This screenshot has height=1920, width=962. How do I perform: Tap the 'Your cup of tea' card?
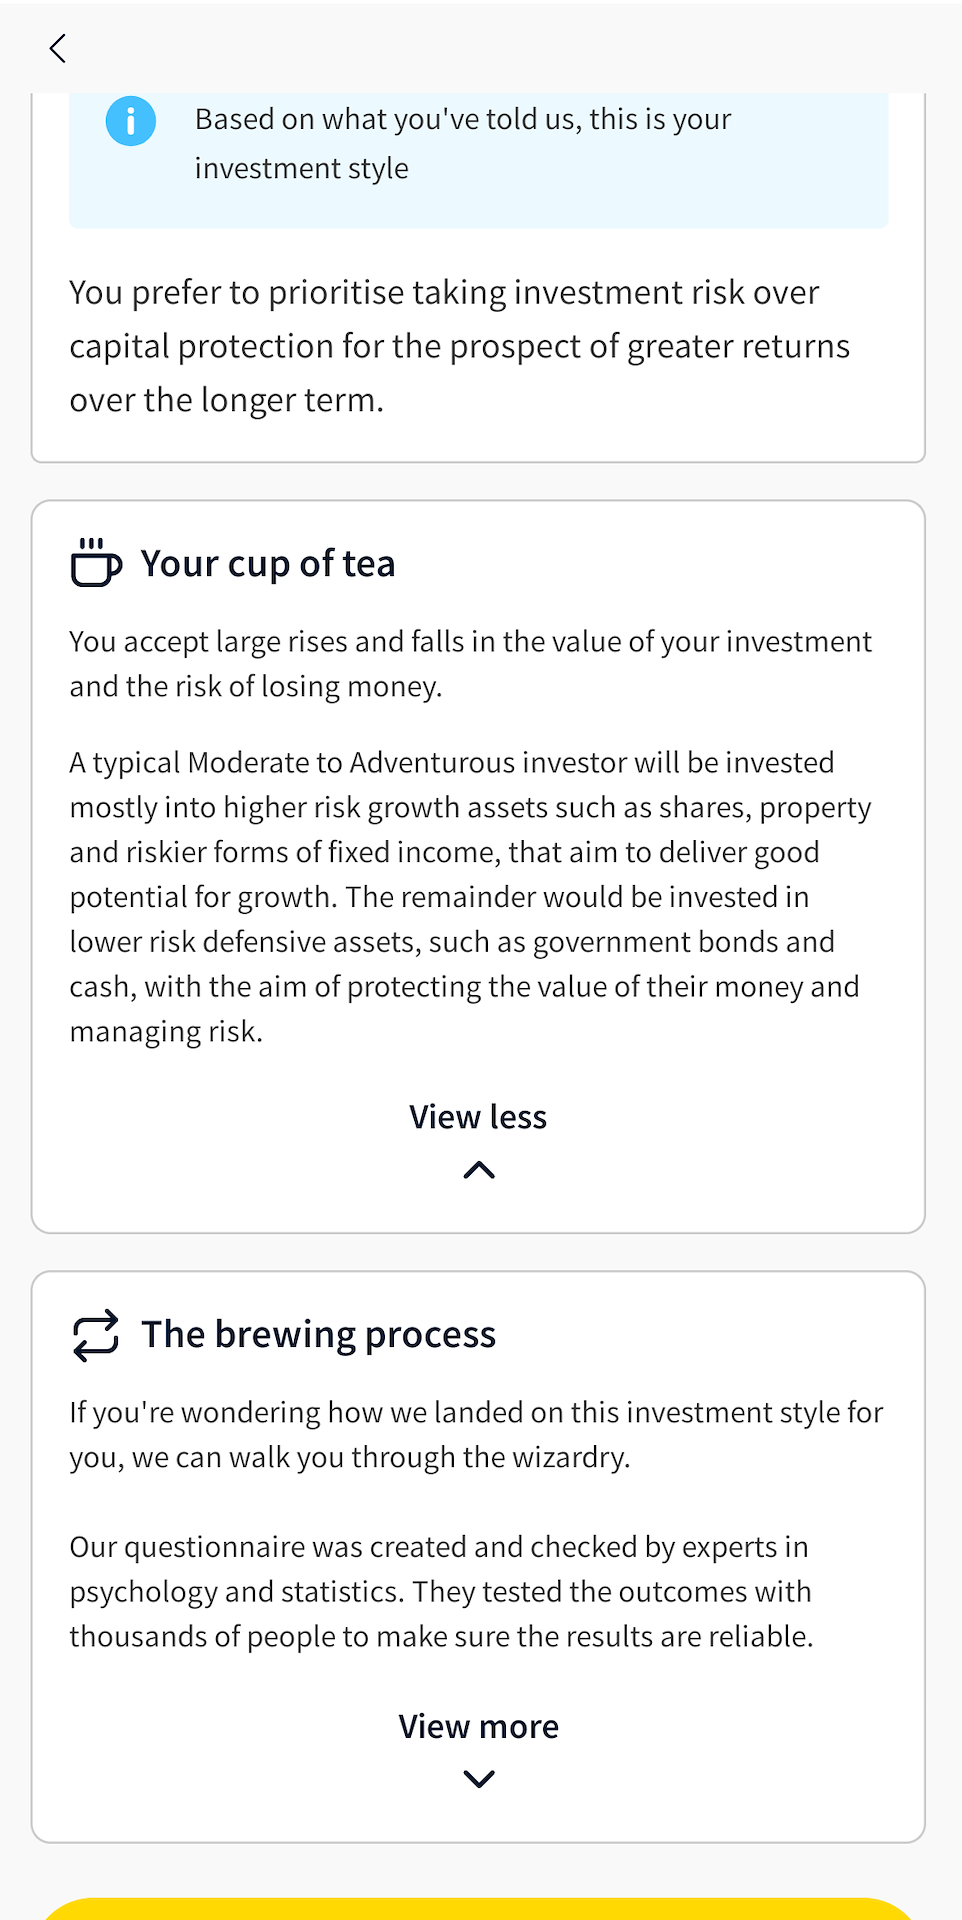(x=478, y=866)
